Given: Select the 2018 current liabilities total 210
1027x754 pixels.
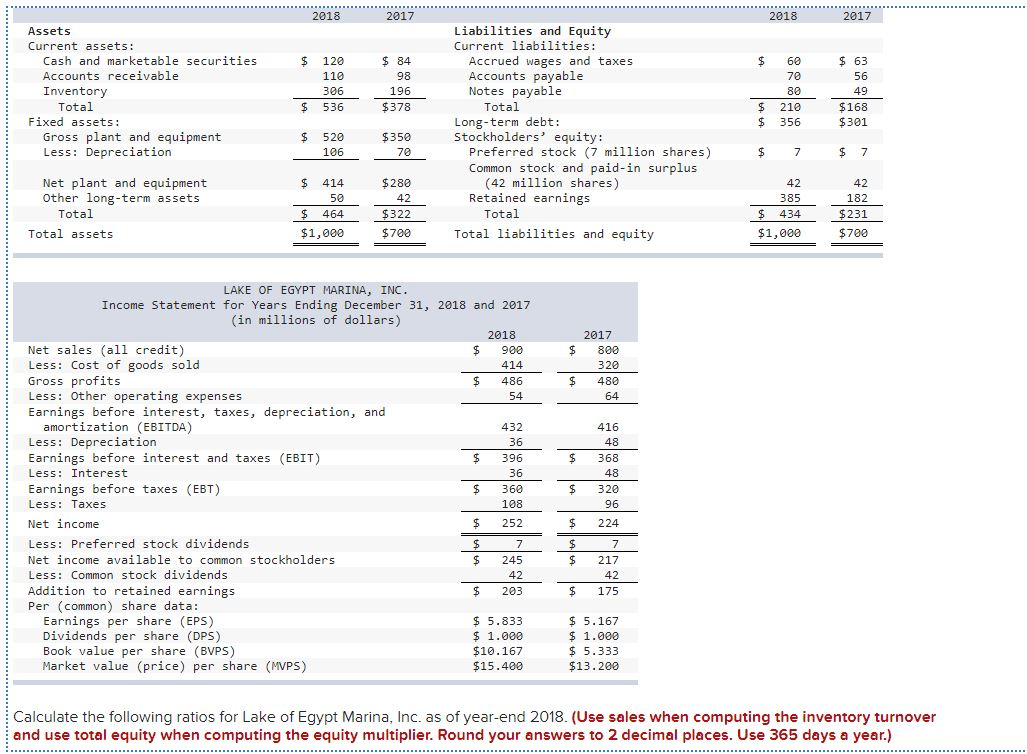Looking at the screenshot, I should (790, 107).
